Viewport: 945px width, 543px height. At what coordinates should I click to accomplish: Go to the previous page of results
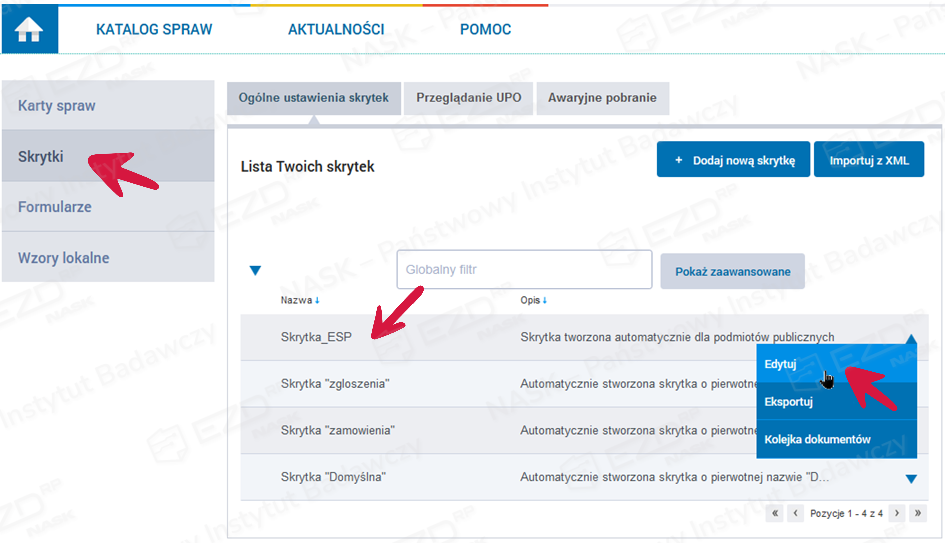coord(796,513)
